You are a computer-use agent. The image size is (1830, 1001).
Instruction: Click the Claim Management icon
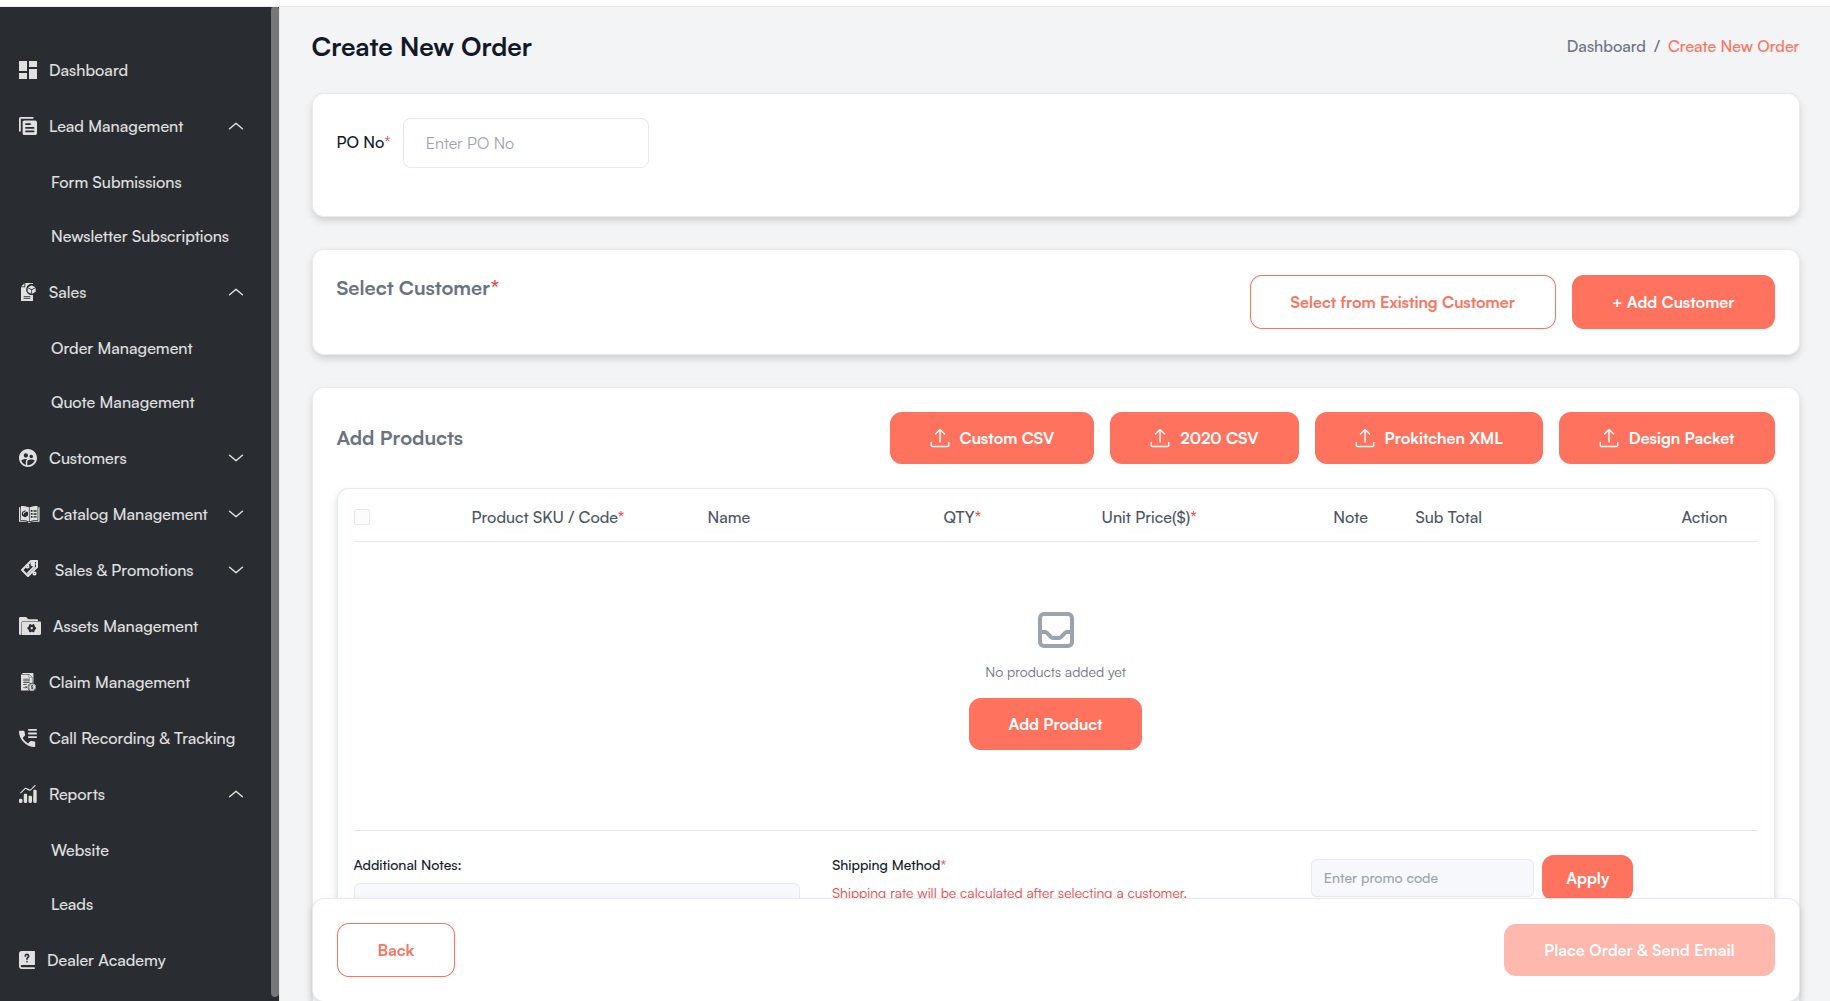28,682
